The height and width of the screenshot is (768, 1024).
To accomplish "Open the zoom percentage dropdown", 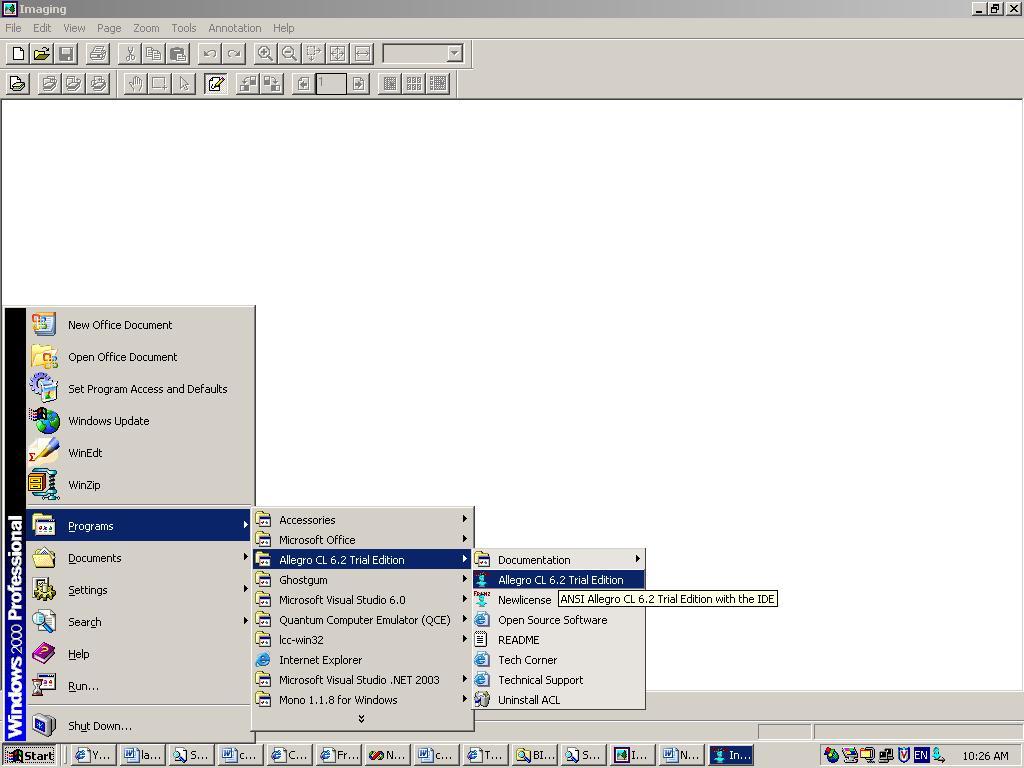I will pos(455,54).
